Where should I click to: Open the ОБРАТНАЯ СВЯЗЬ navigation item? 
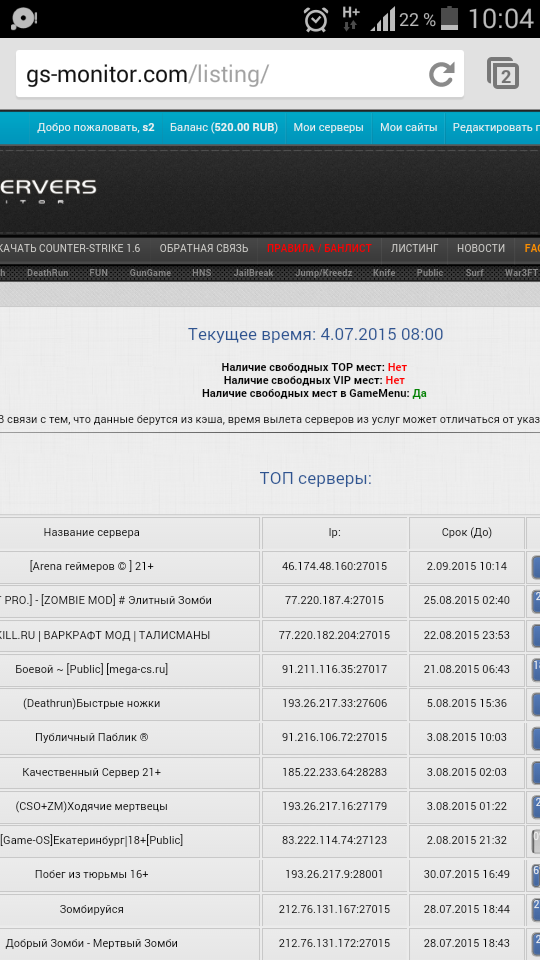click(x=204, y=248)
